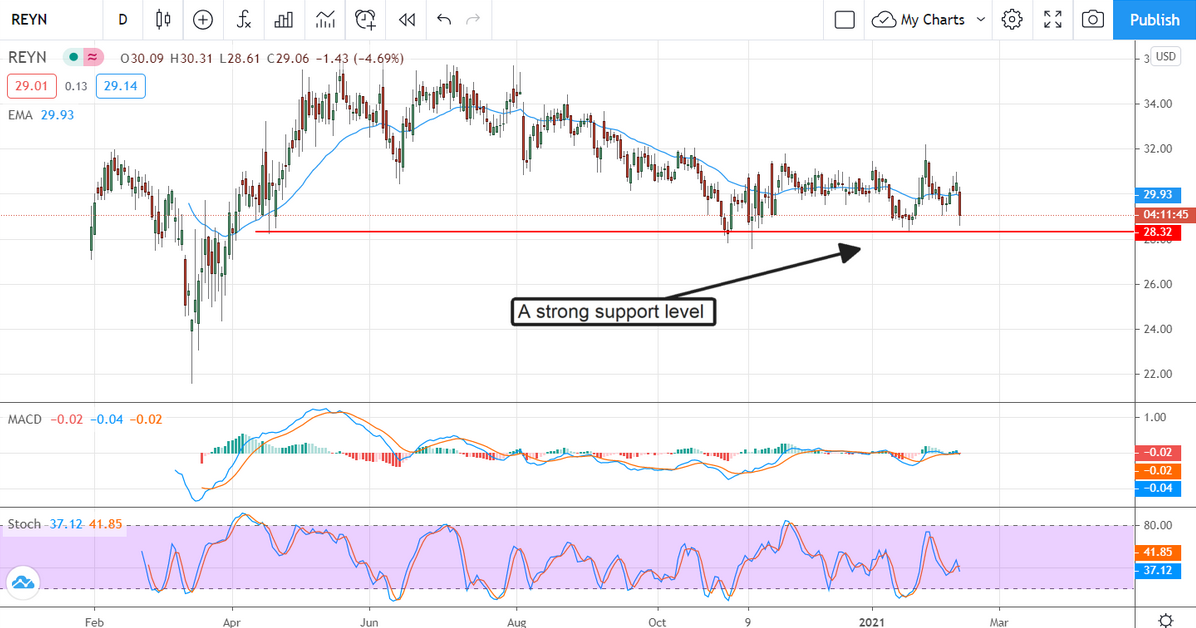The height and width of the screenshot is (628, 1196).
Task: Click the 29.93 EMA price label
Action: [x=1158, y=195]
